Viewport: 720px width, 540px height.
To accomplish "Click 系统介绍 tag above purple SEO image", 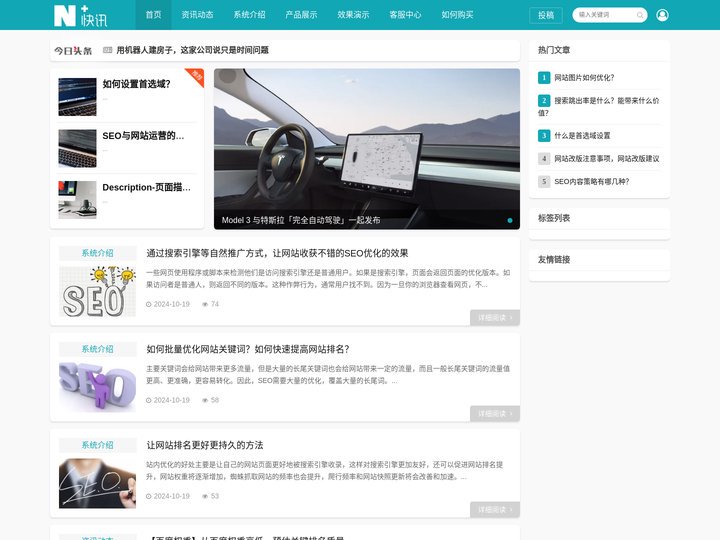I will [x=97, y=349].
